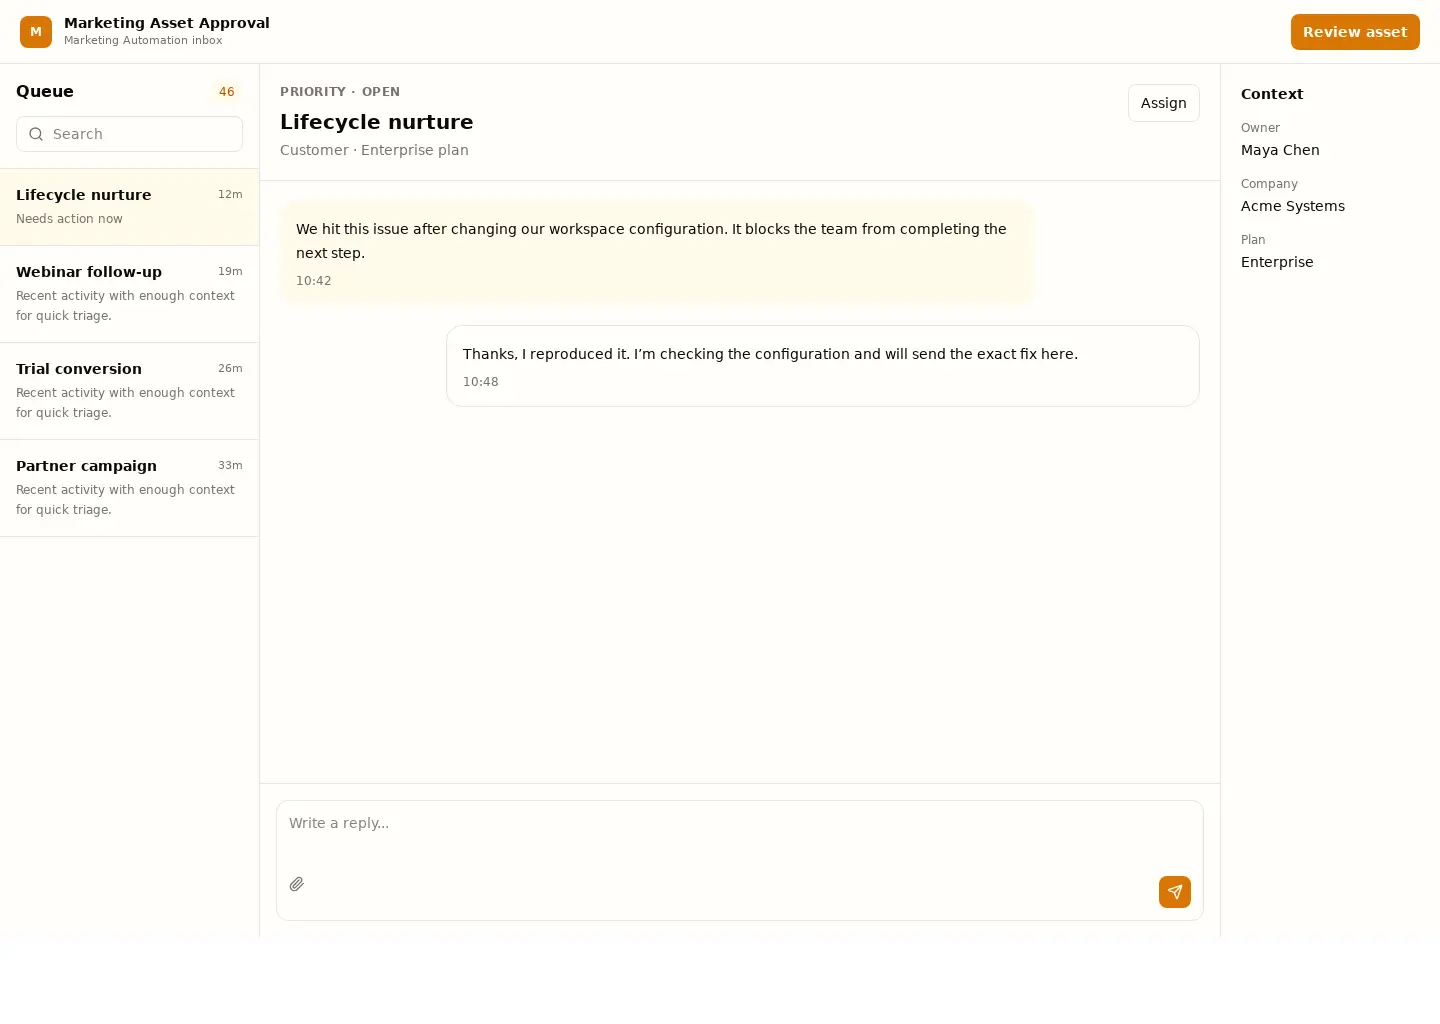Open the Partner campaign conversation
The width and height of the screenshot is (1440, 1024).
point(129,488)
